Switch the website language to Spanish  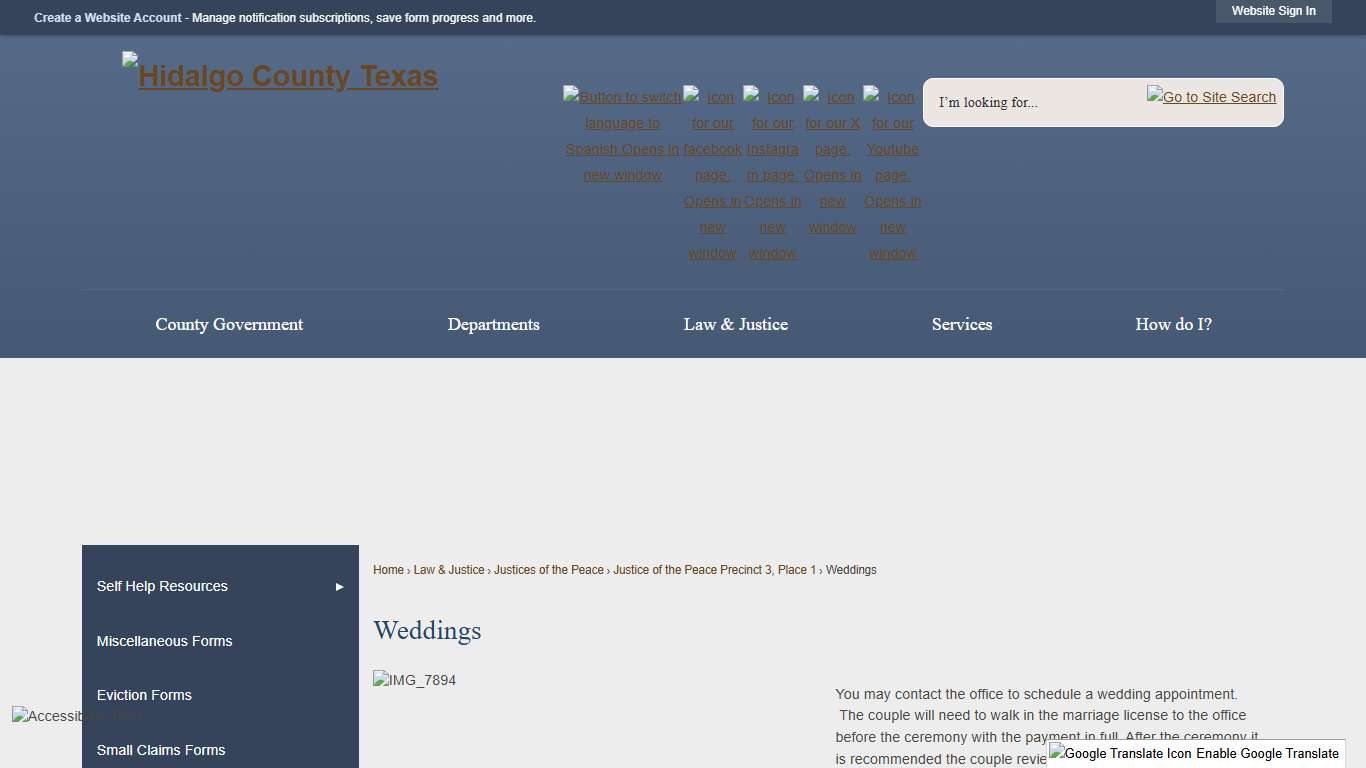click(x=622, y=135)
